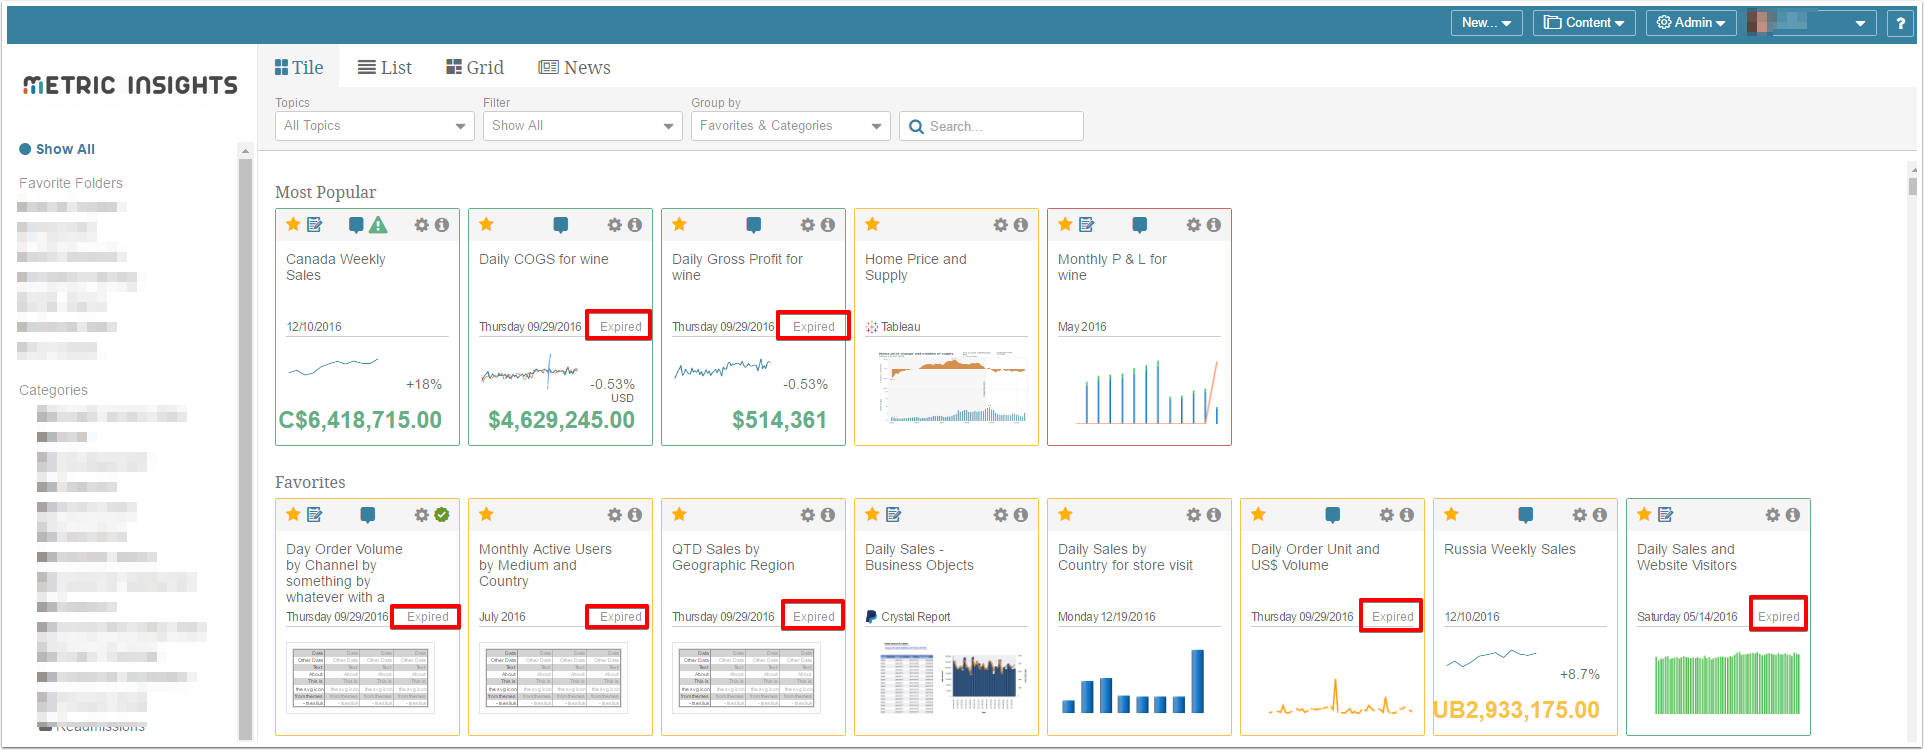Toggle favorite star on QTD Sales tile
1924x750 pixels.
click(x=679, y=514)
